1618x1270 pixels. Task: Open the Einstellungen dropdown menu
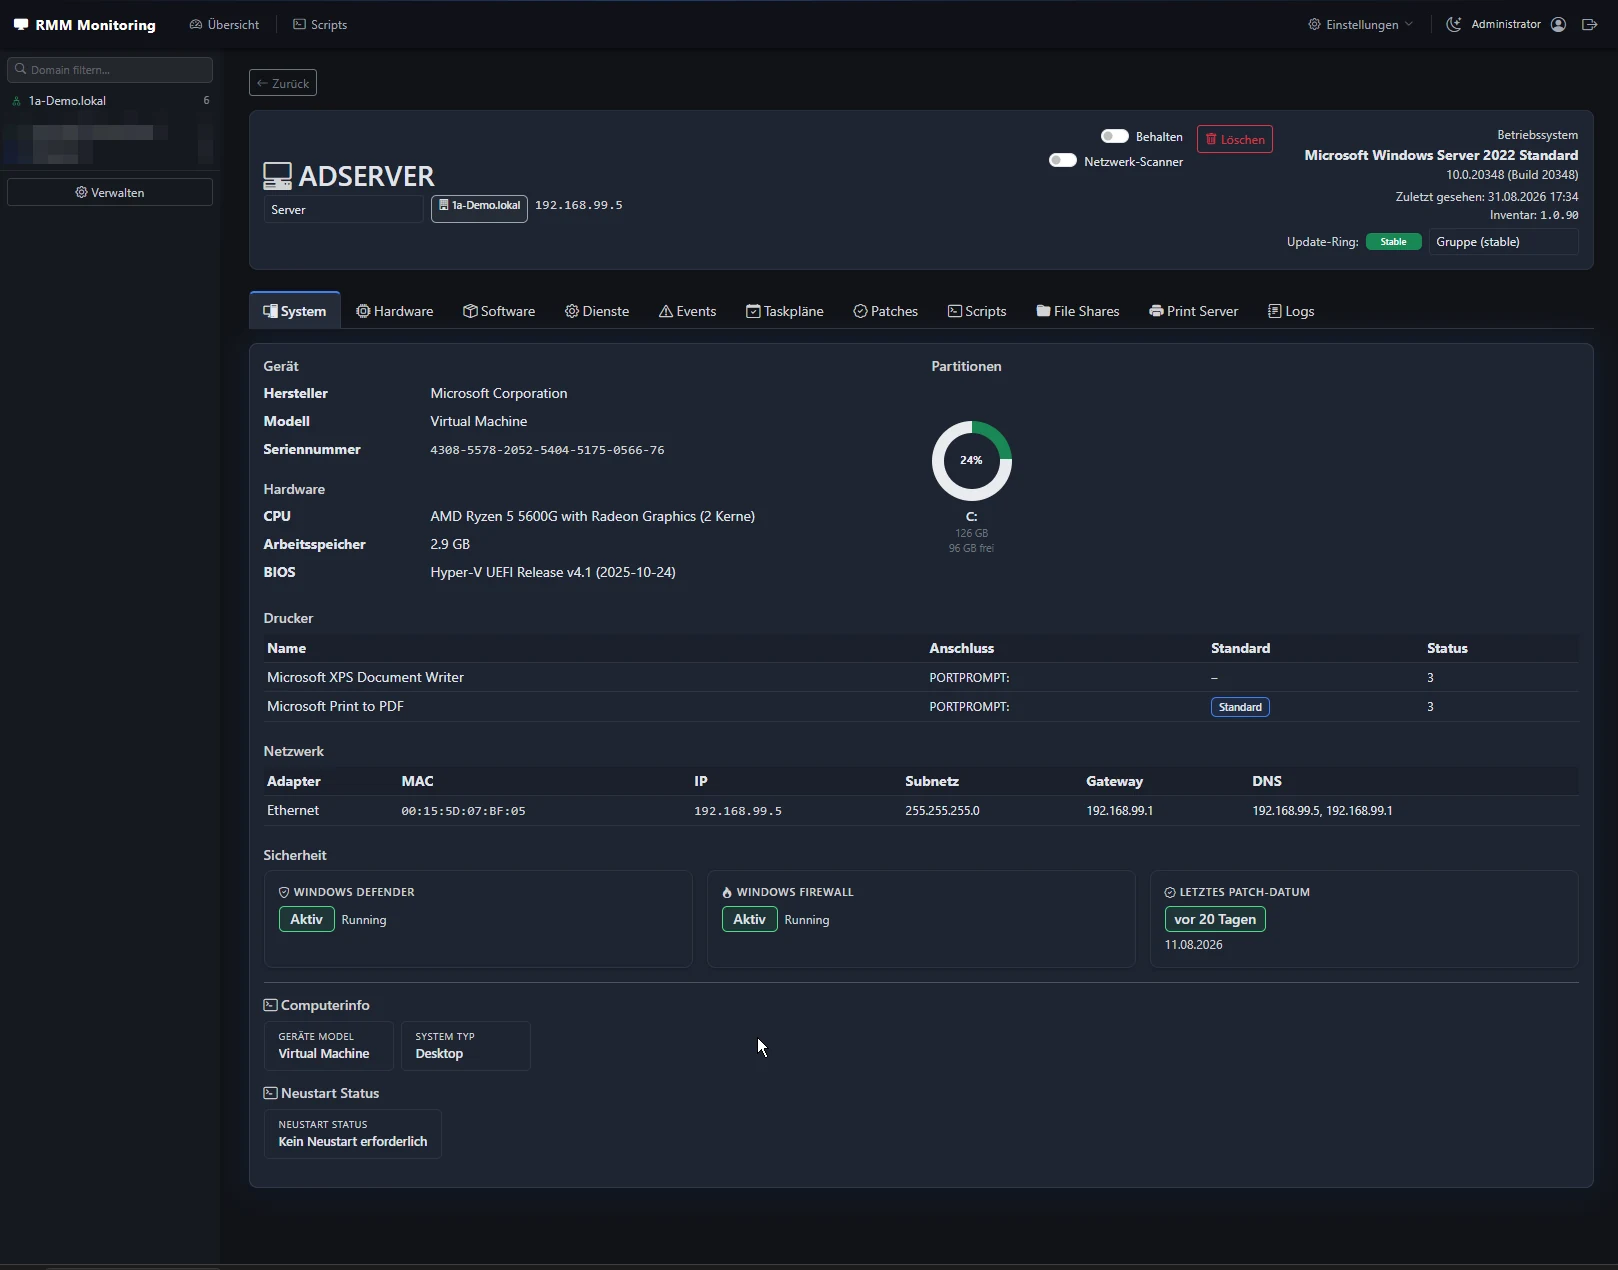pos(1361,24)
